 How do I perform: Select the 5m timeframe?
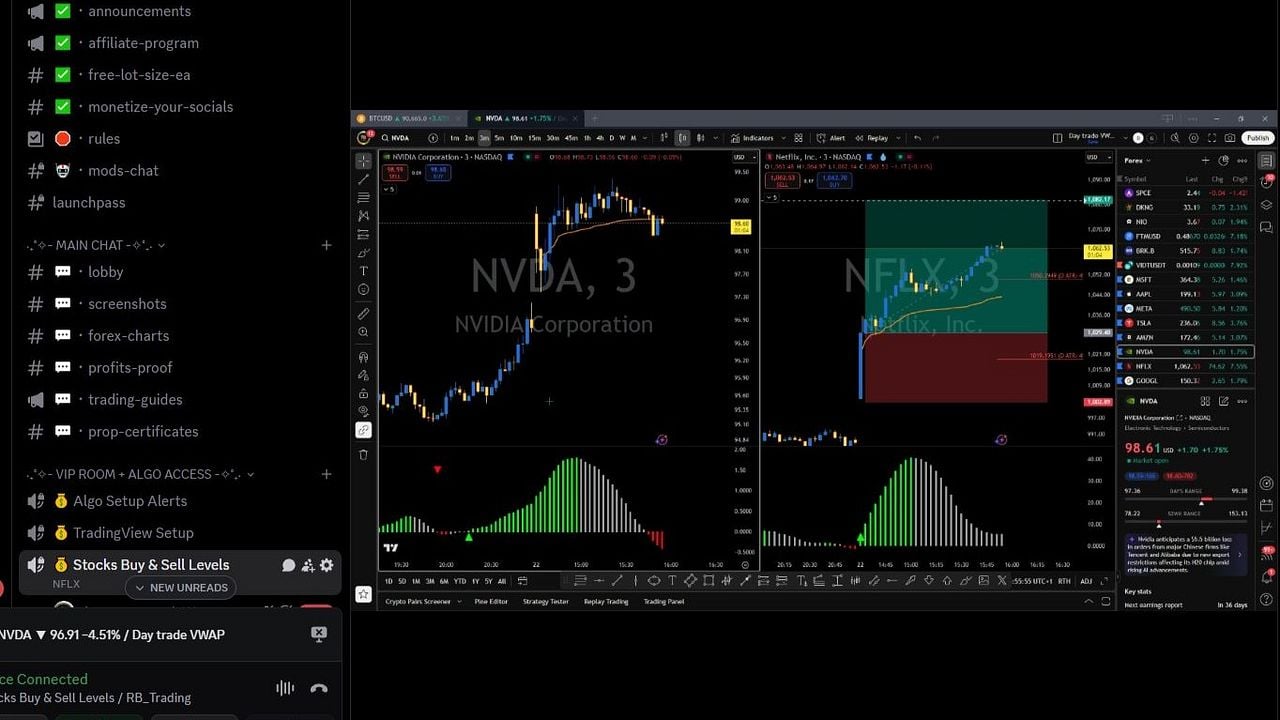(499, 138)
